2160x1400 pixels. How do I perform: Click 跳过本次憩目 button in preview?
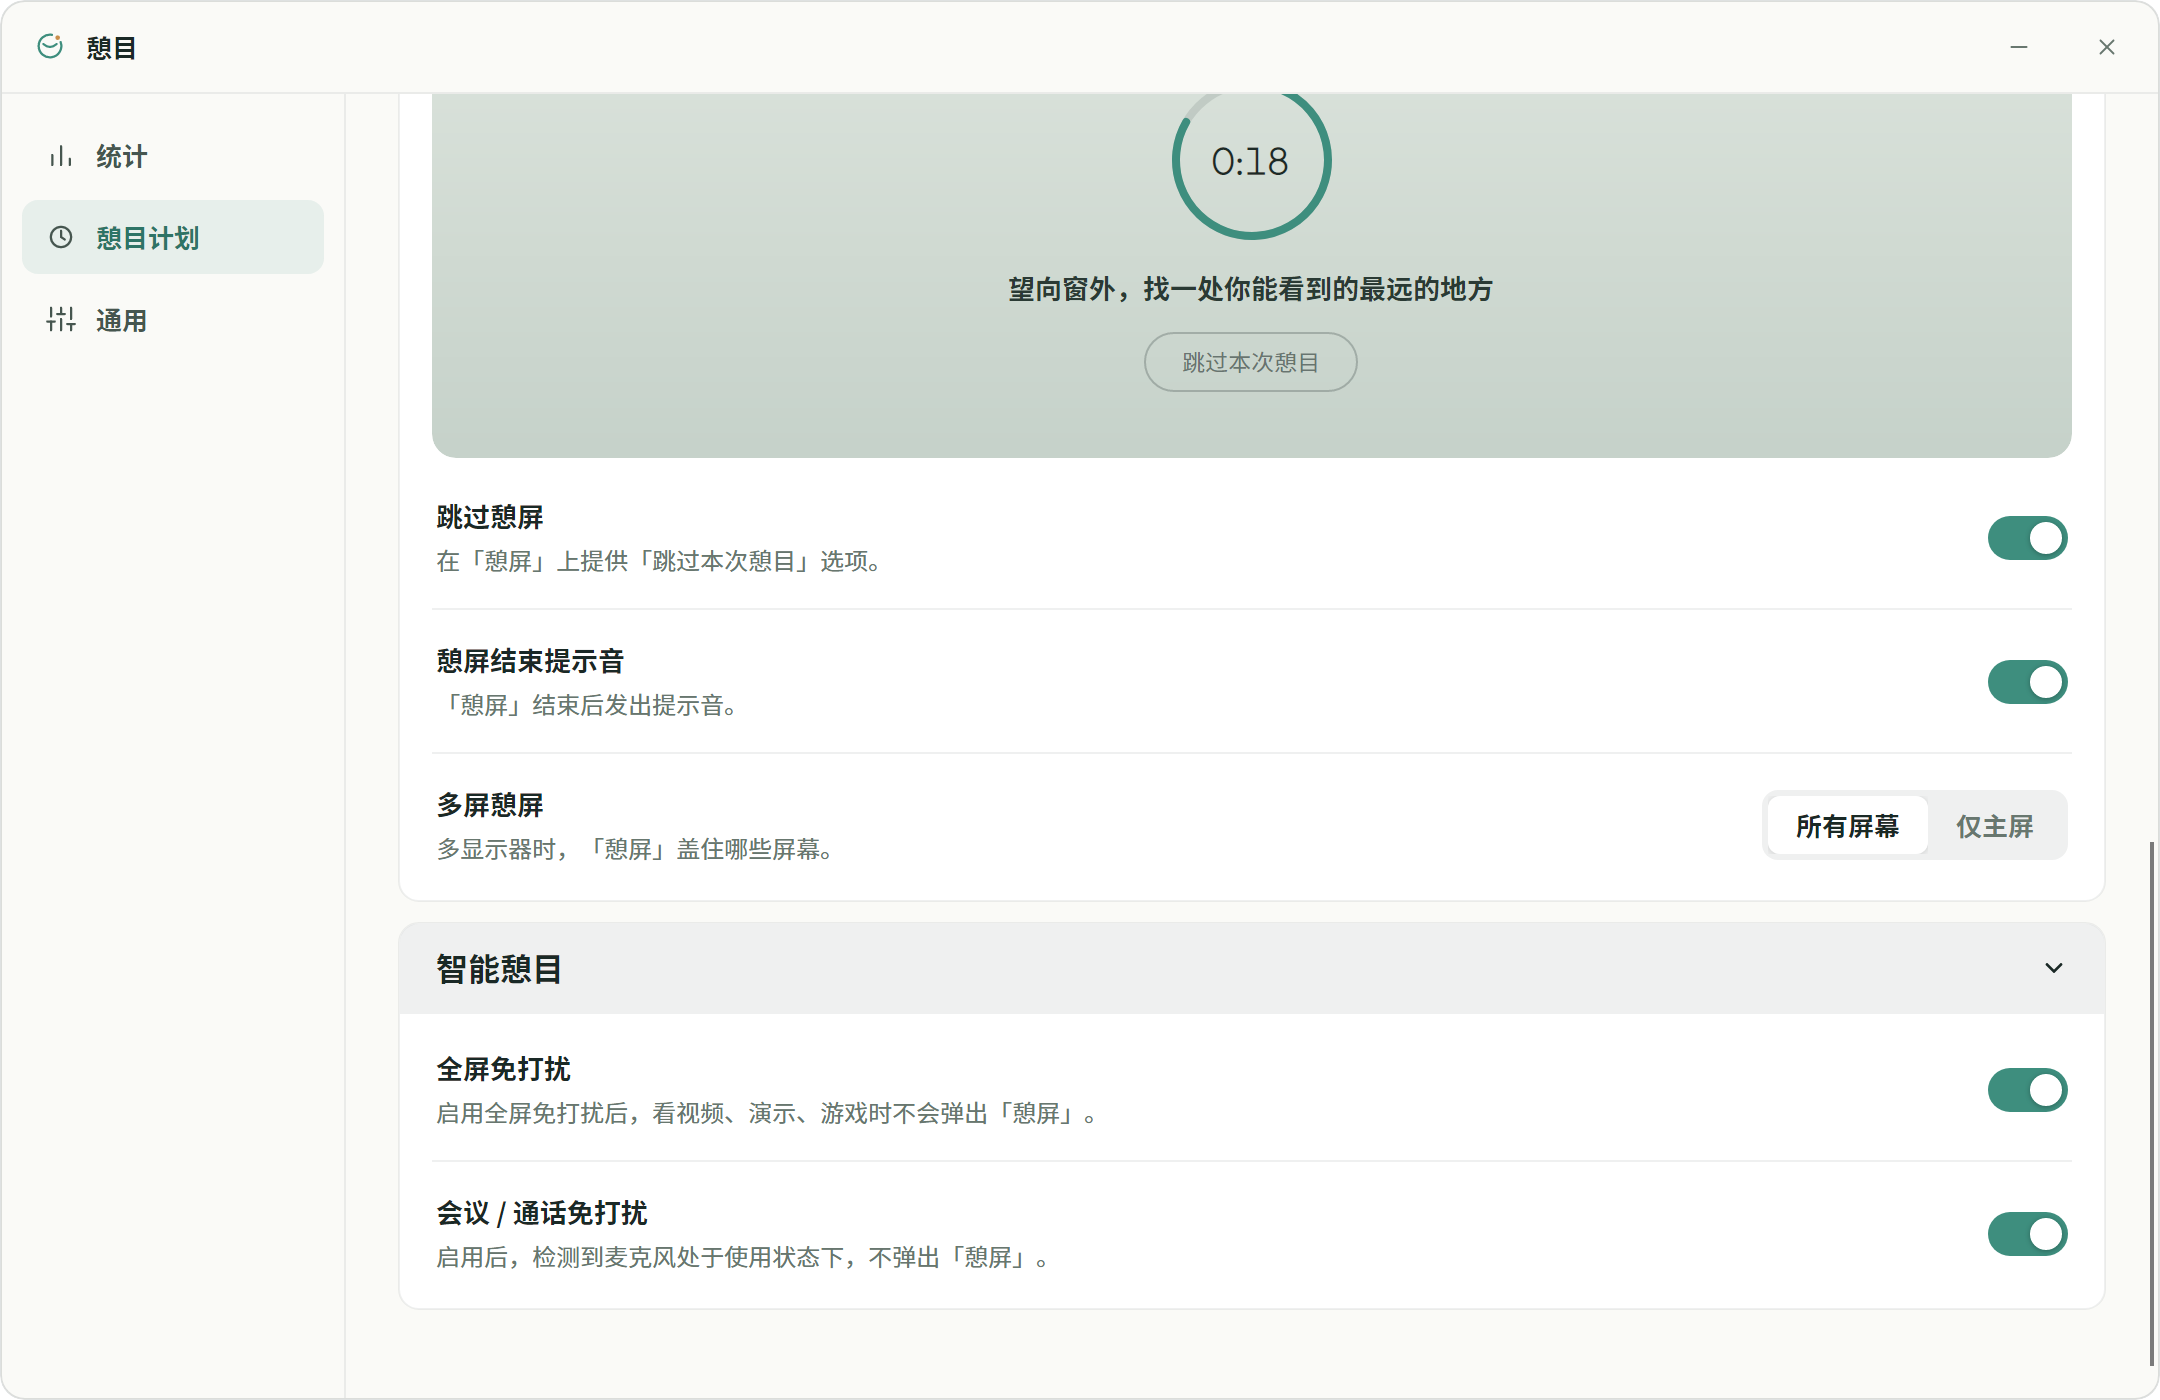[1250, 362]
